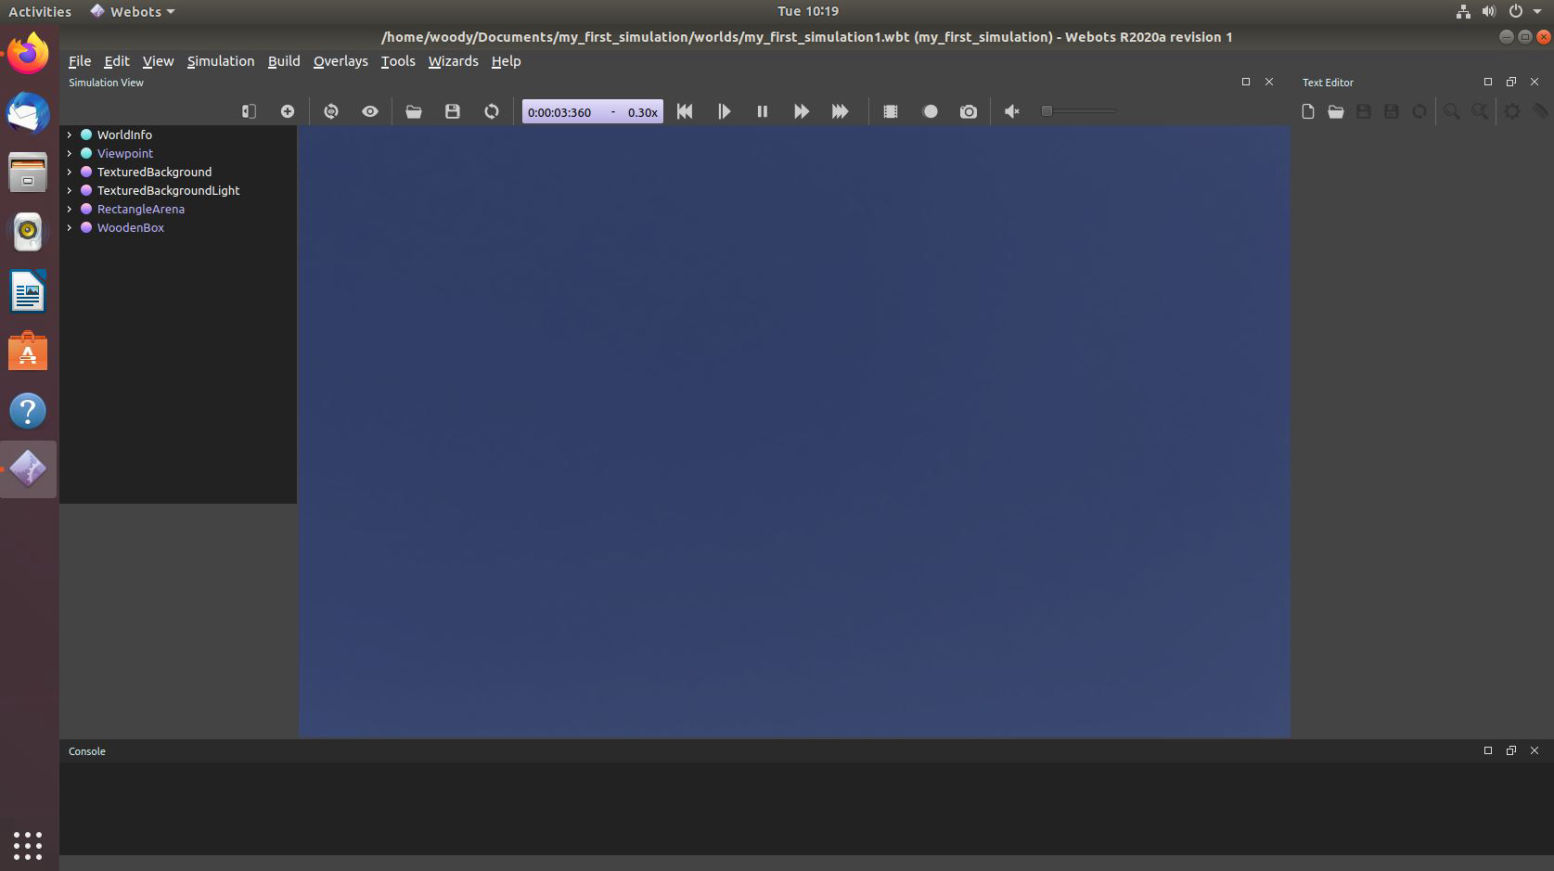Expand the RectangleArena node arrow
This screenshot has width=1554, height=871.
[69, 209]
